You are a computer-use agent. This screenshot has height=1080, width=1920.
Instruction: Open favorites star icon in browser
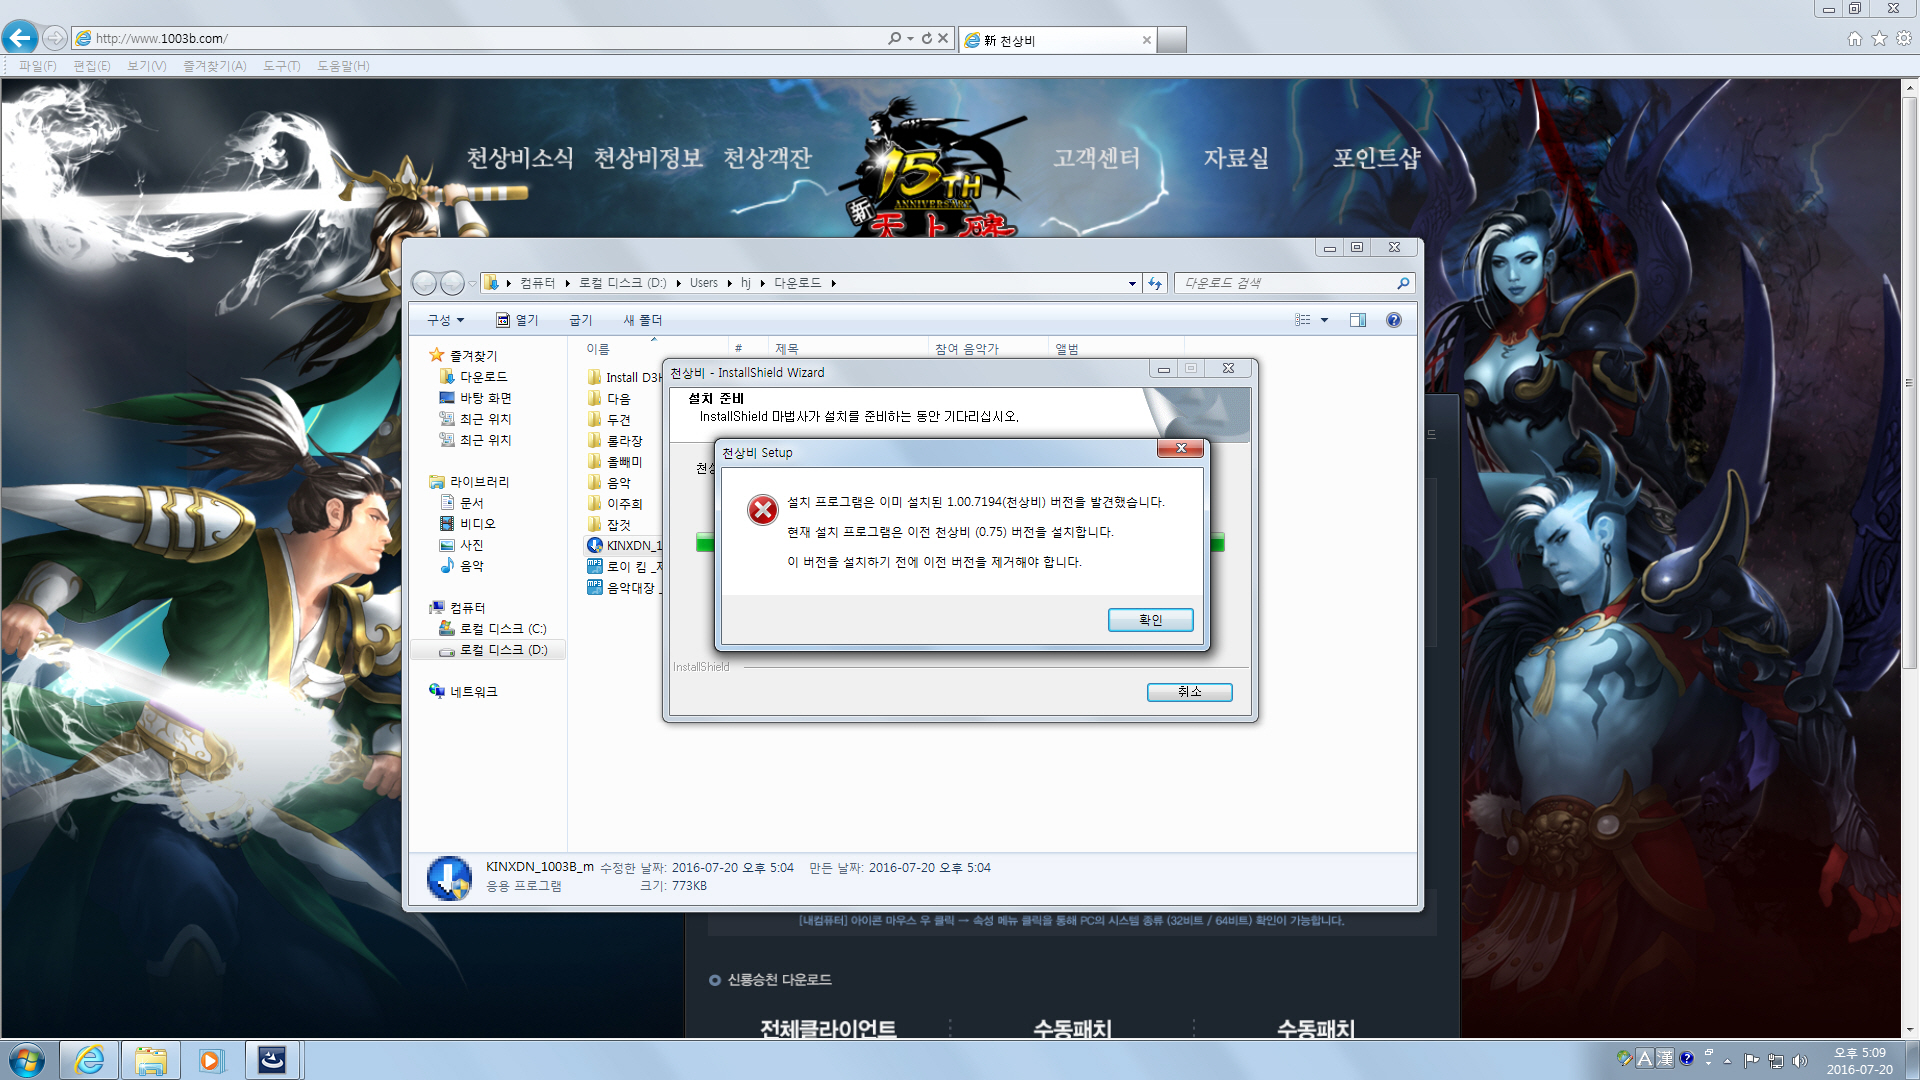click(1879, 38)
